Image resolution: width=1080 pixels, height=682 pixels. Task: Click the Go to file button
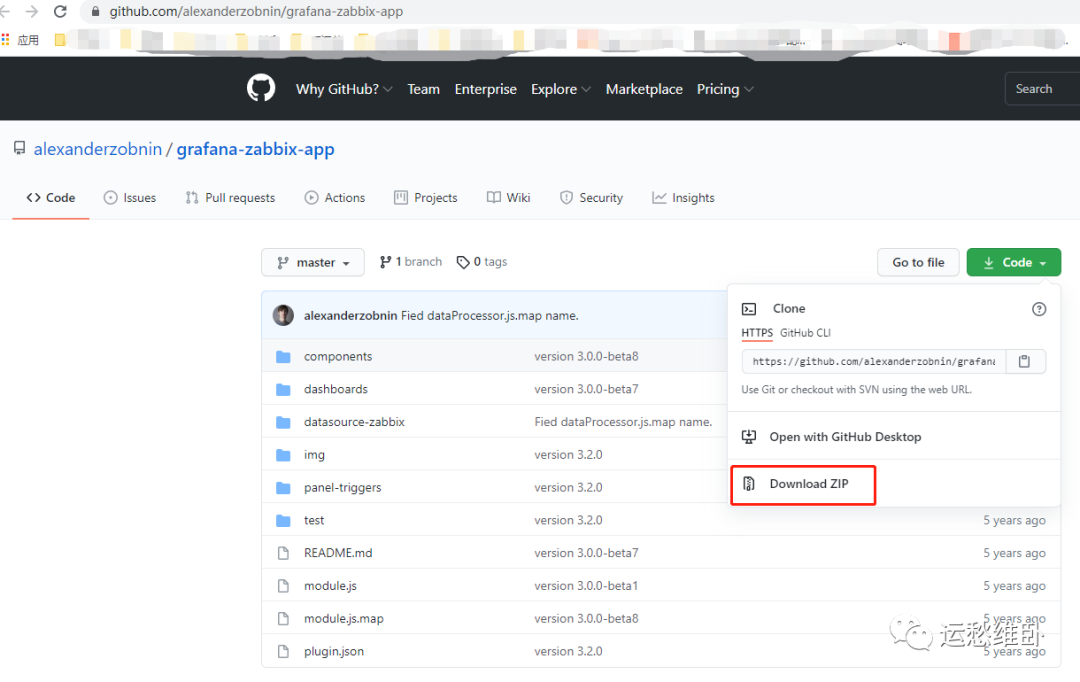pyautogui.click(x=918, y=262)
